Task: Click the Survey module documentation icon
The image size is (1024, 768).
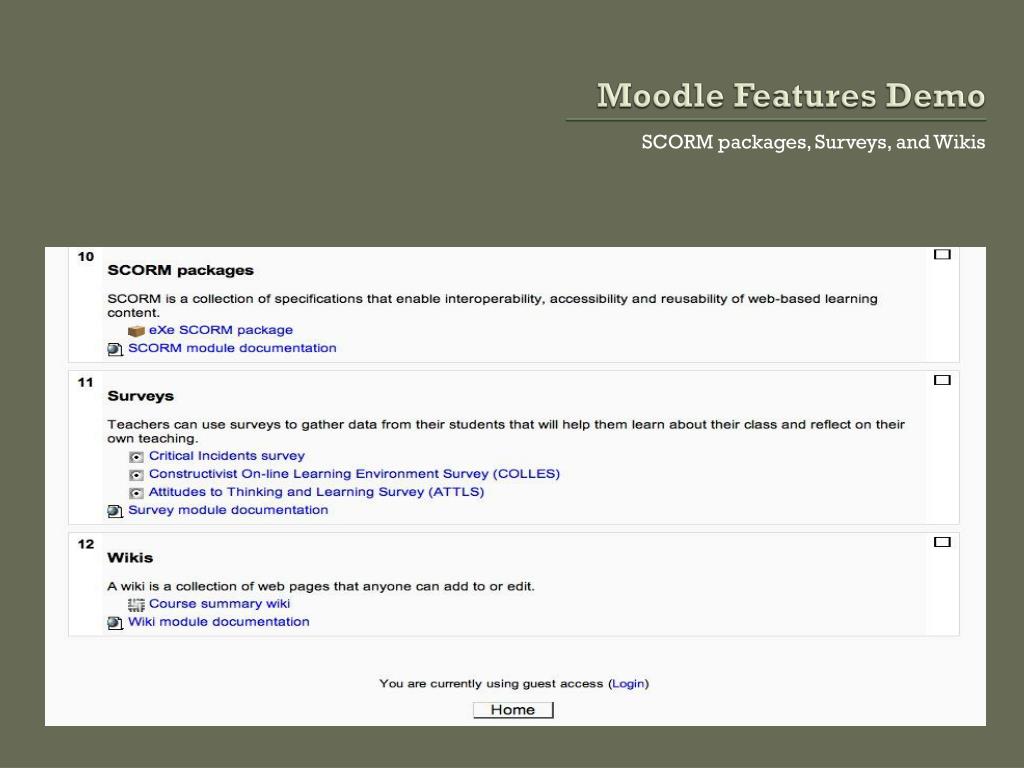Action: 115,511
